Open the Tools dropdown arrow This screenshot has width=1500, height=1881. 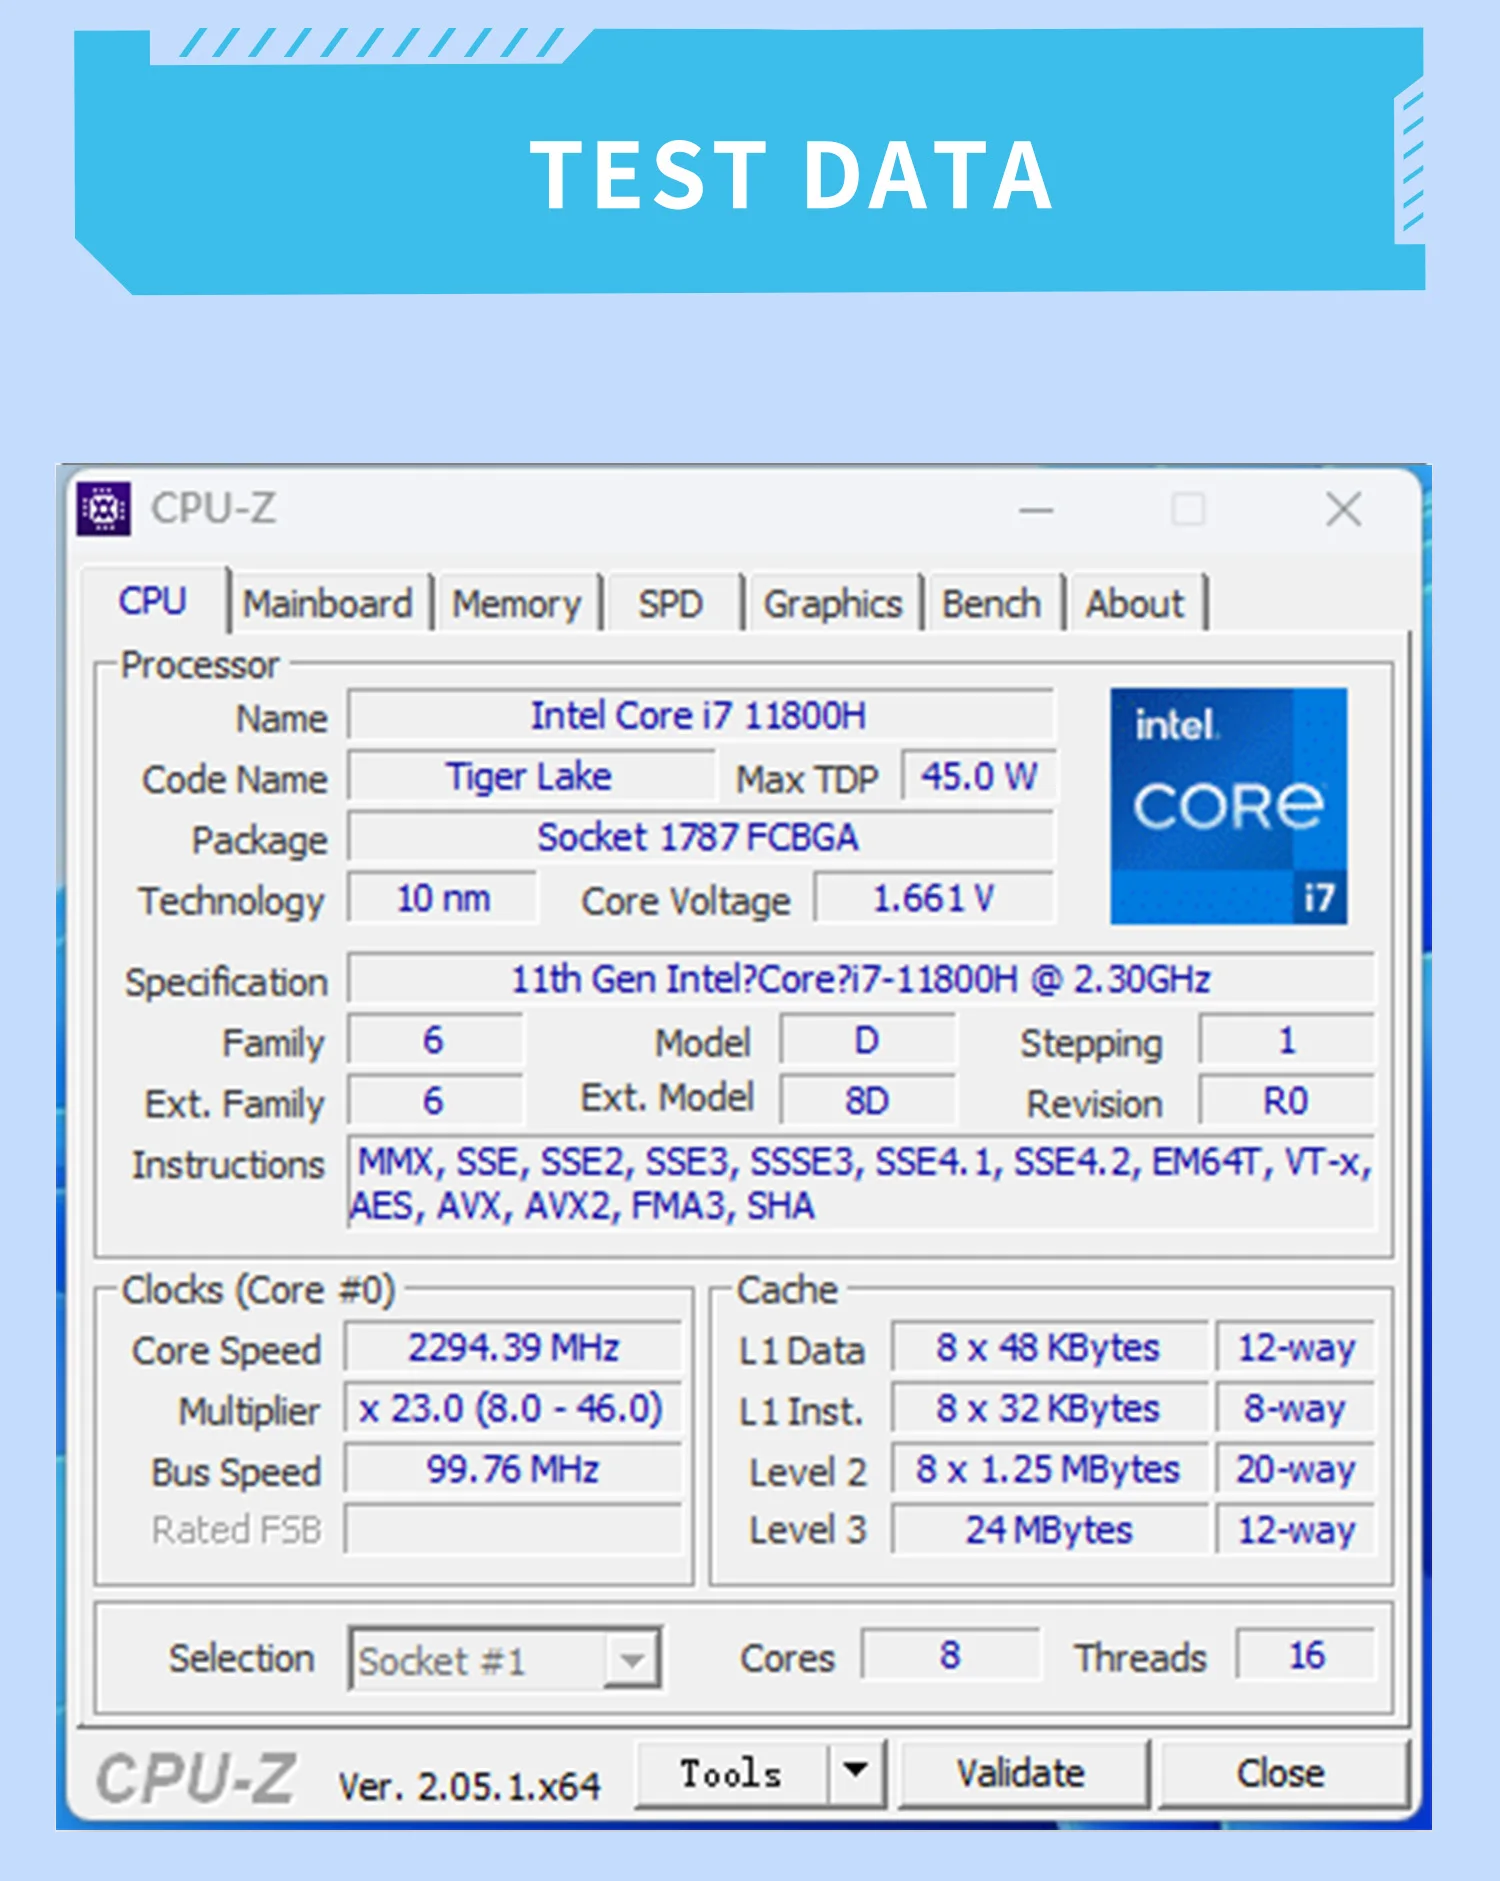tap(855, 1772)
